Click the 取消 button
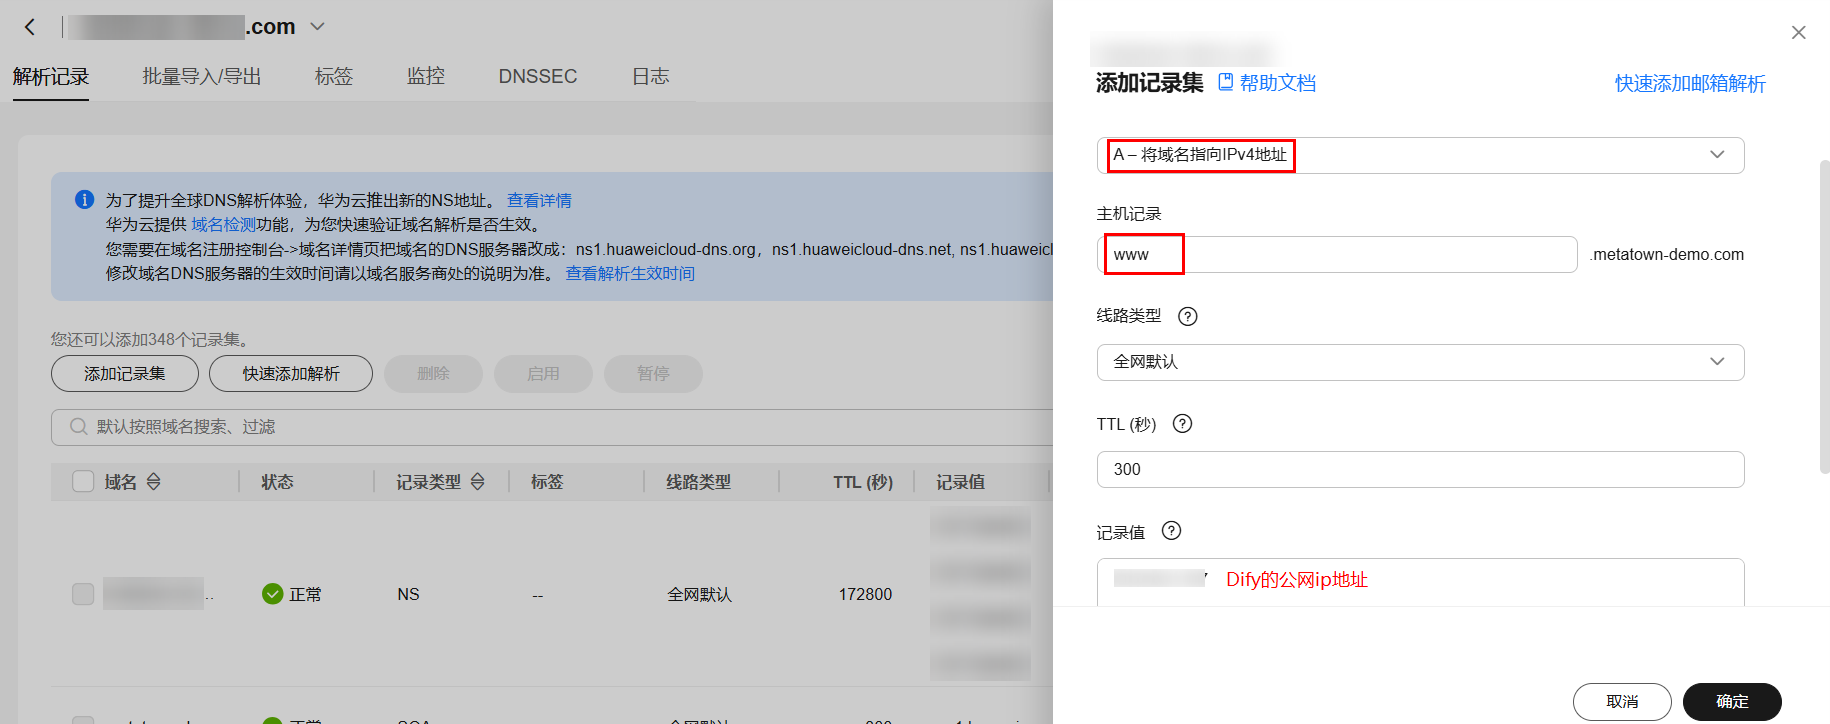Screen dimensions: 1830x724 1622,701
